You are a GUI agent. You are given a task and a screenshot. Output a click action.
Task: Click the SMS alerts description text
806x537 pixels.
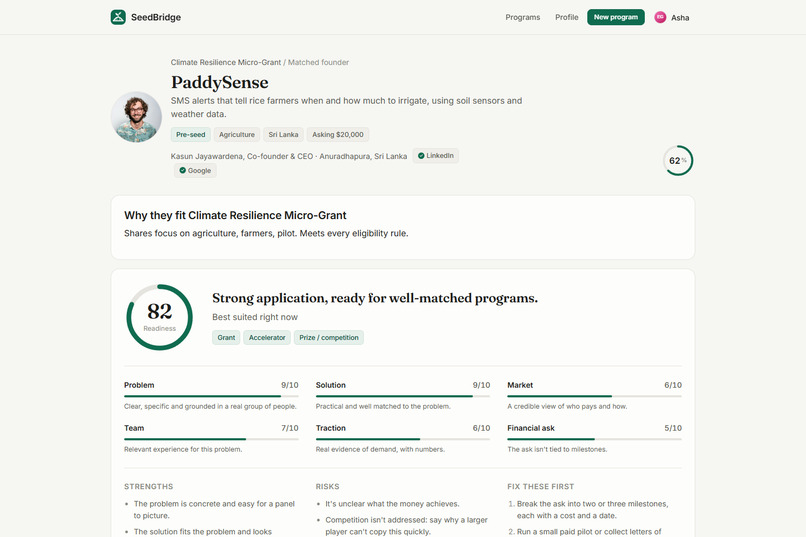(346, 107)
